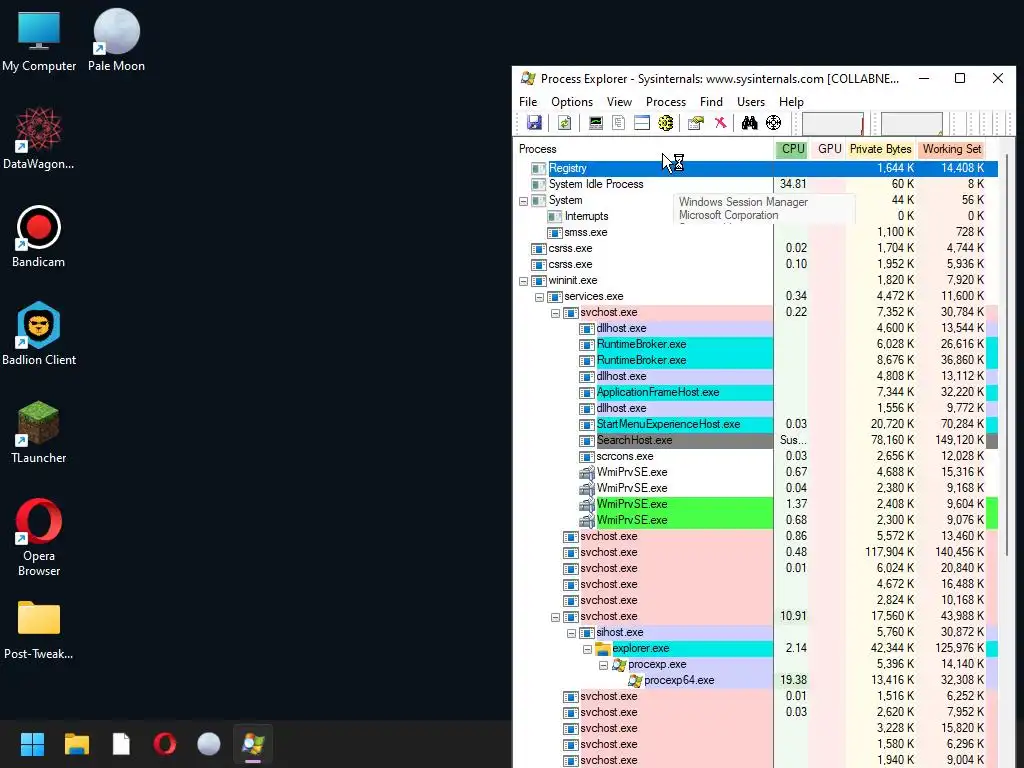Click the yellow gear DLL/handles view icon
This screenshot has height=768, width=1024.
665,123
